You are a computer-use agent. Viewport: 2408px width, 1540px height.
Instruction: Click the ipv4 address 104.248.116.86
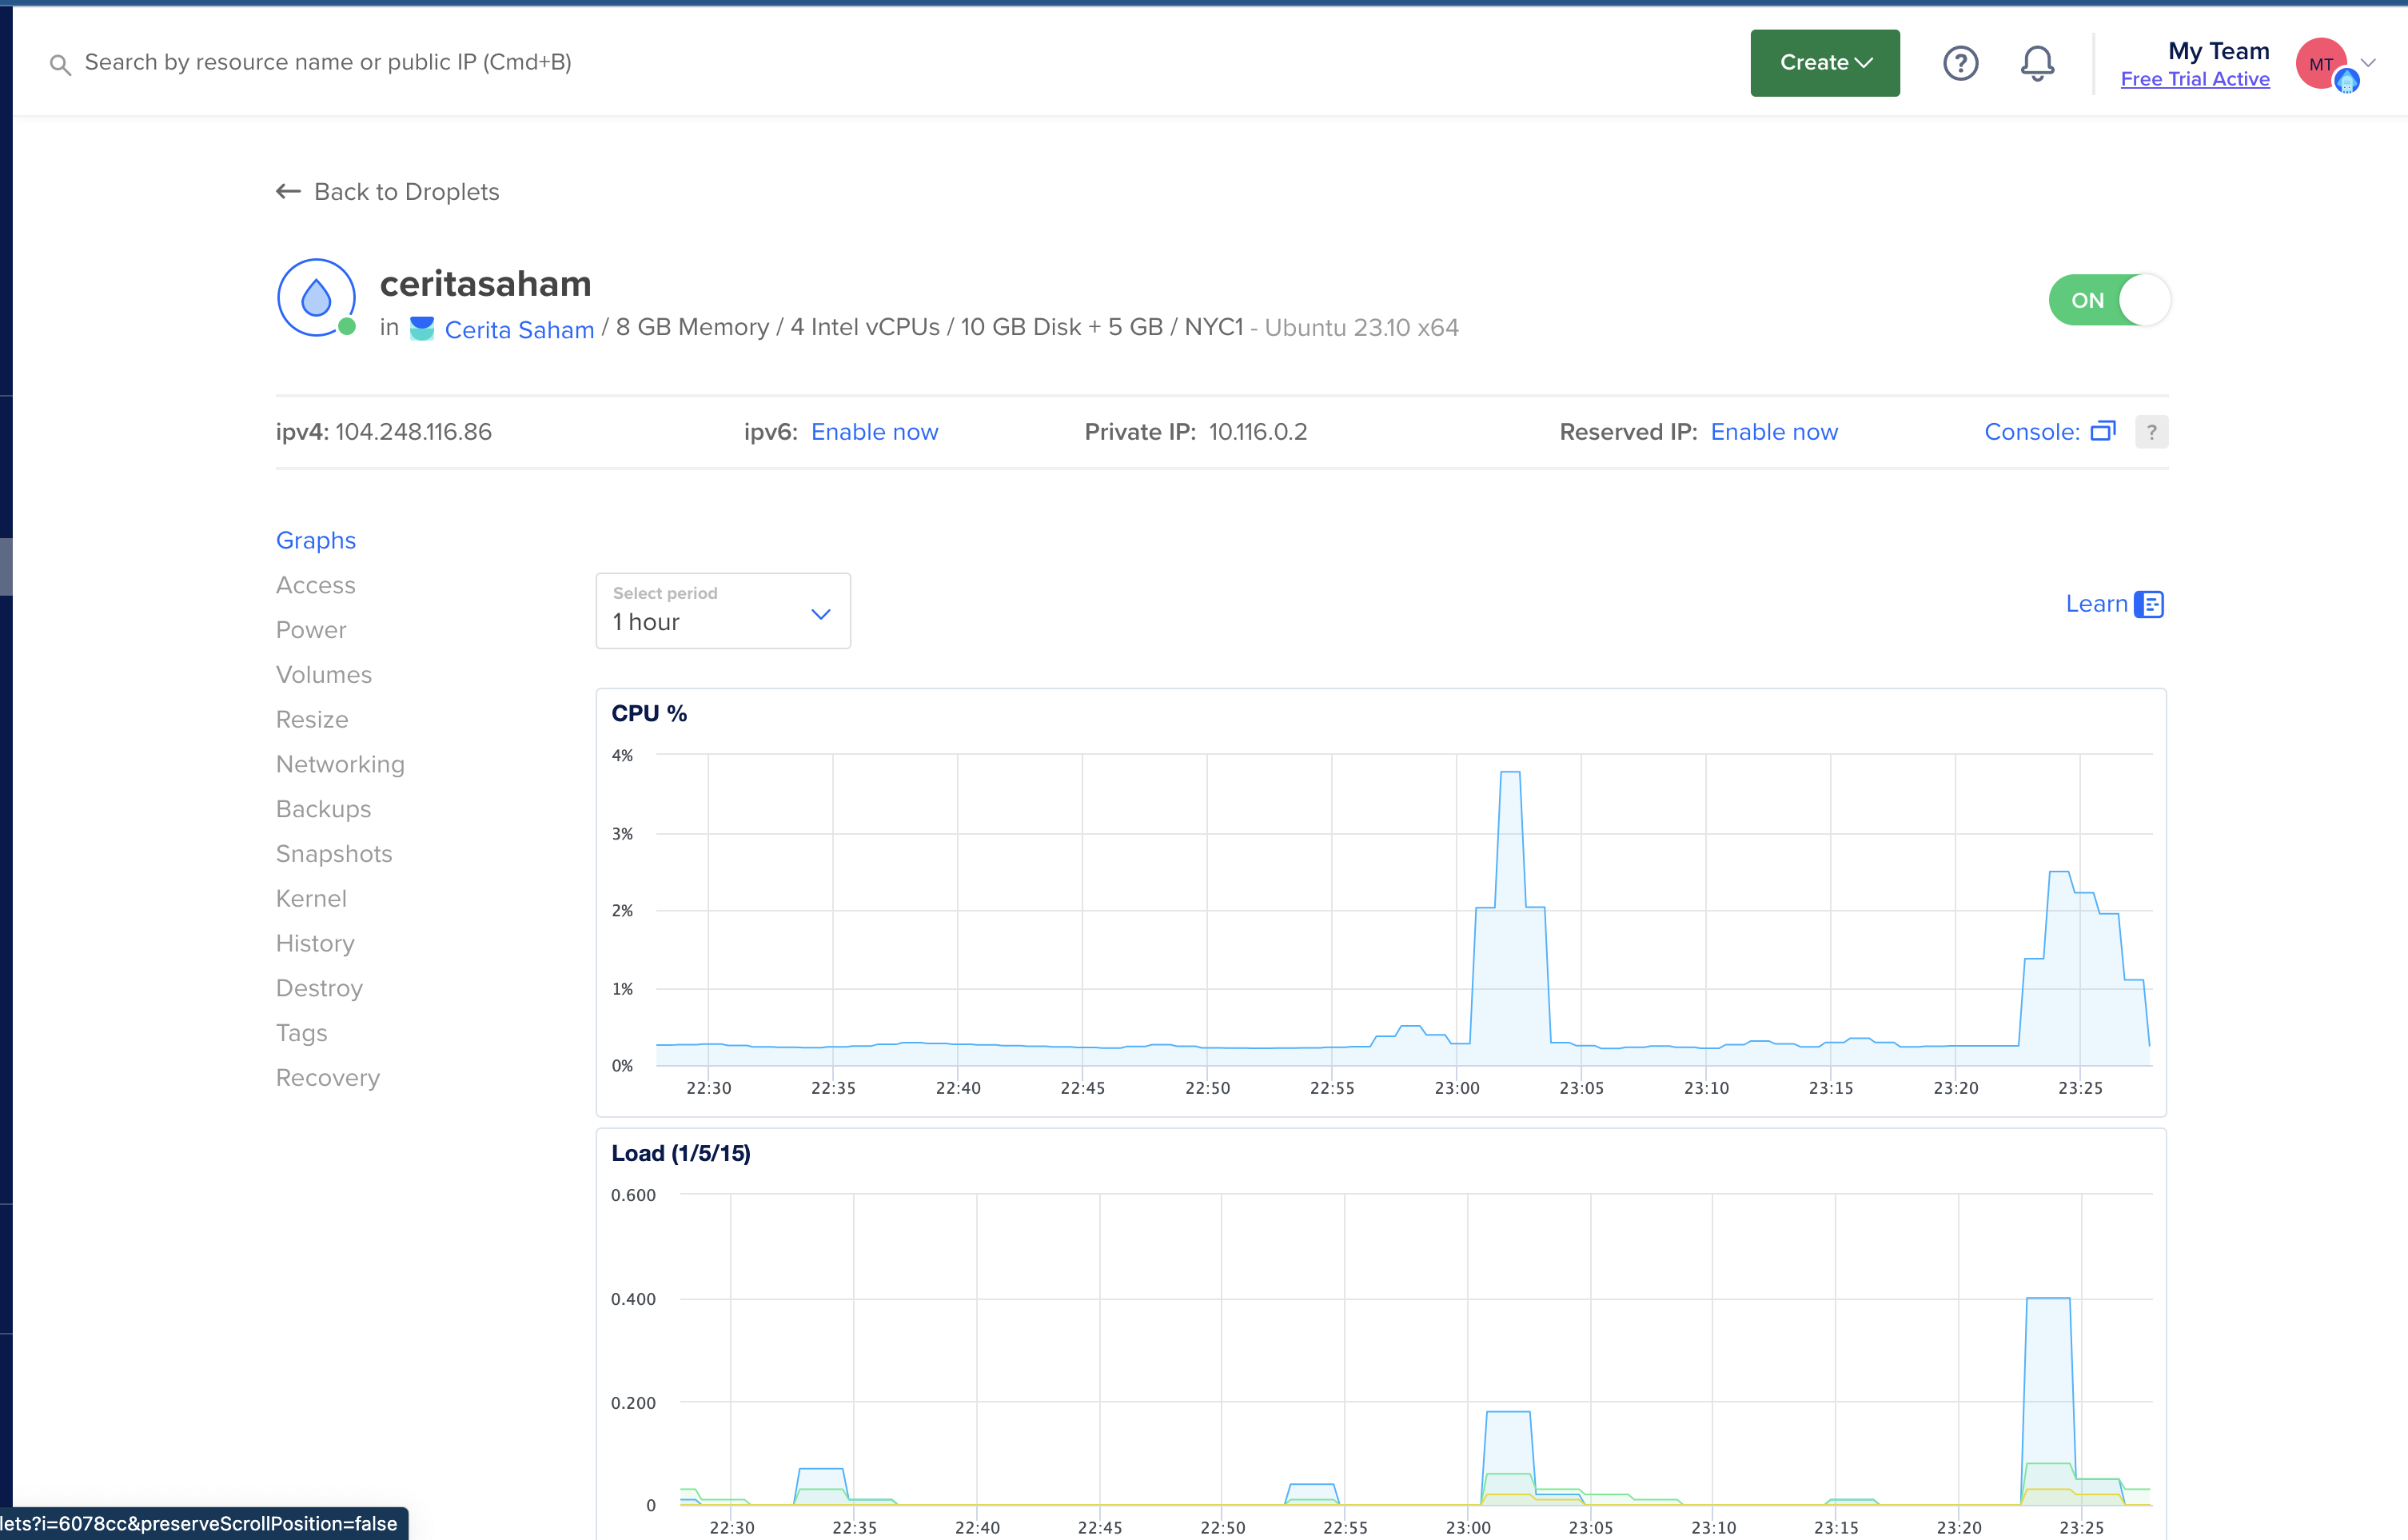413,432
